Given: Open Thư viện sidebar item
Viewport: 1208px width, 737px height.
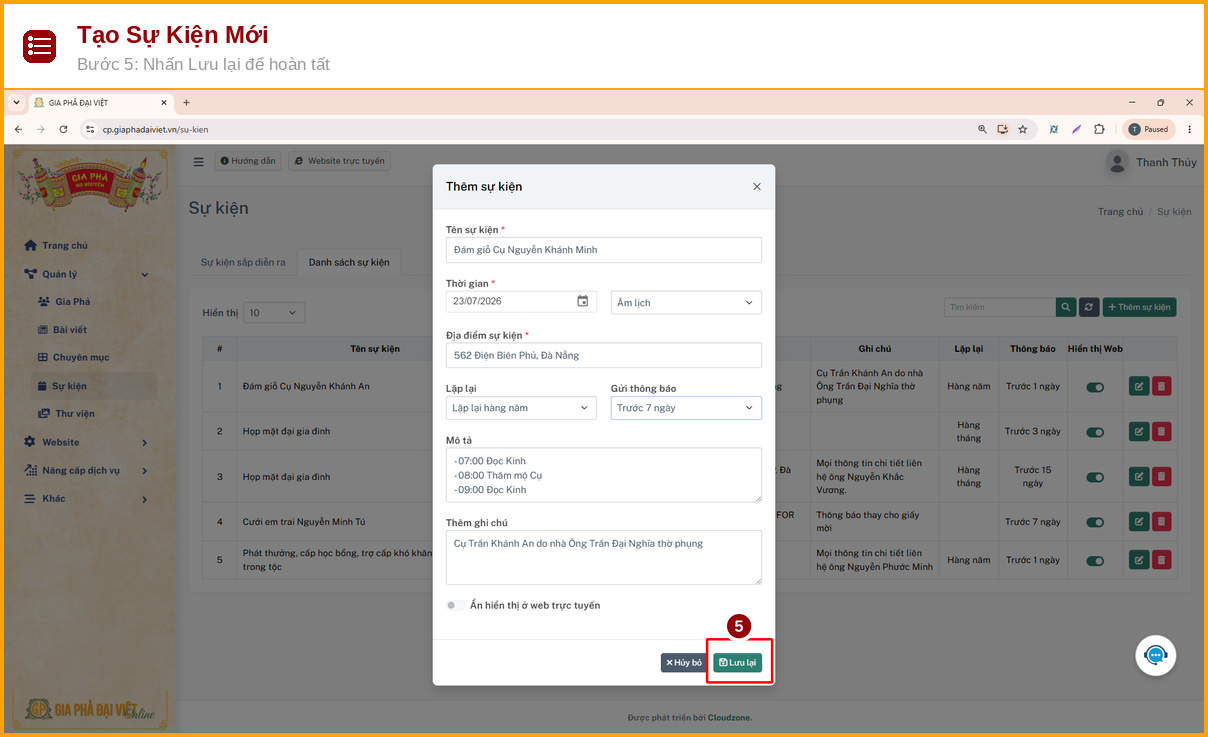Looking at the screenshot, I should tap(75, 413).
